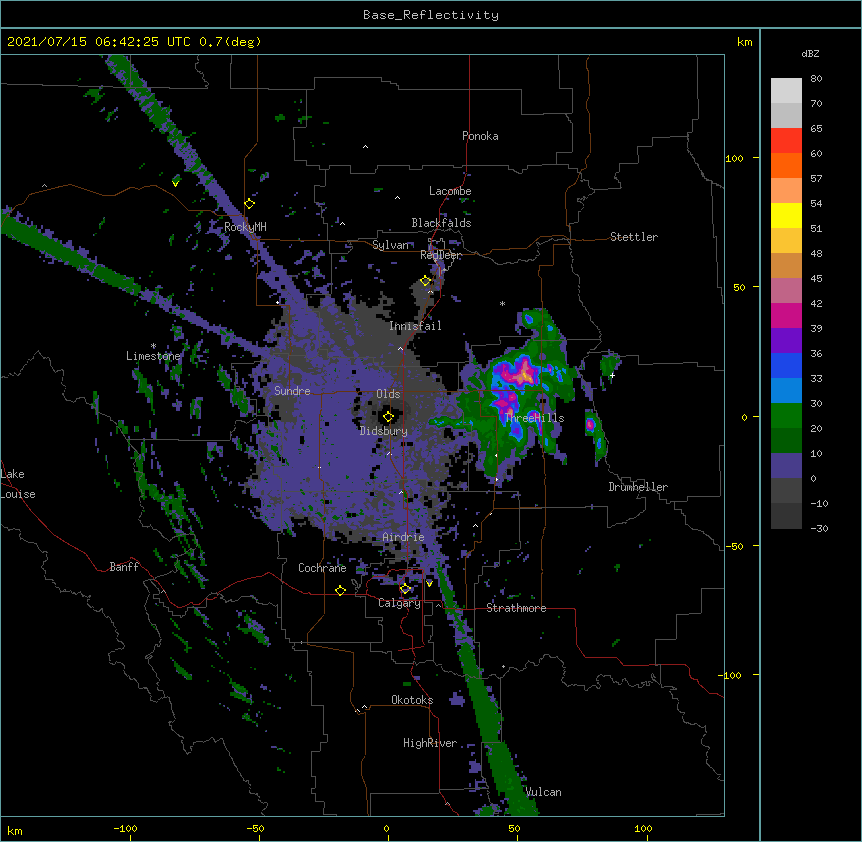Click the ThreeHills label over the storm
The height and width of the screenshot is (842, 862).
click(x=534, y=418)
